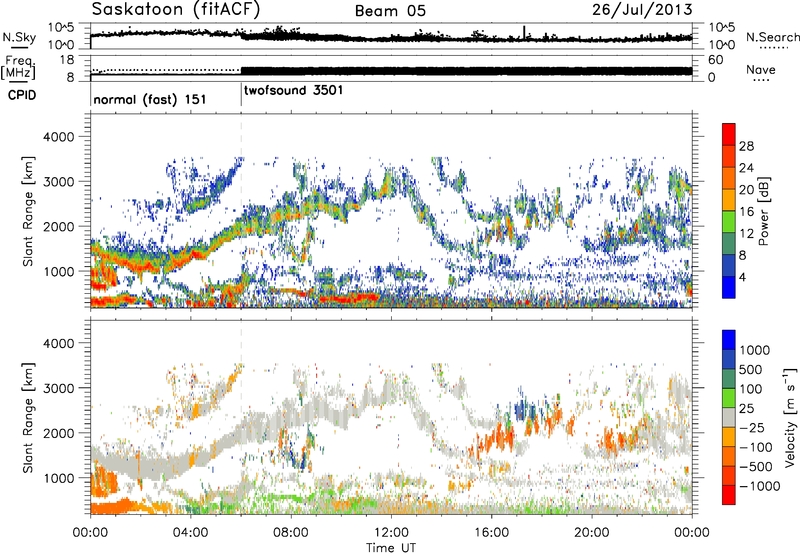
Task: Click the '60' tick right of frequency panel
Action: pyautogui.click(x=715, y=60)
